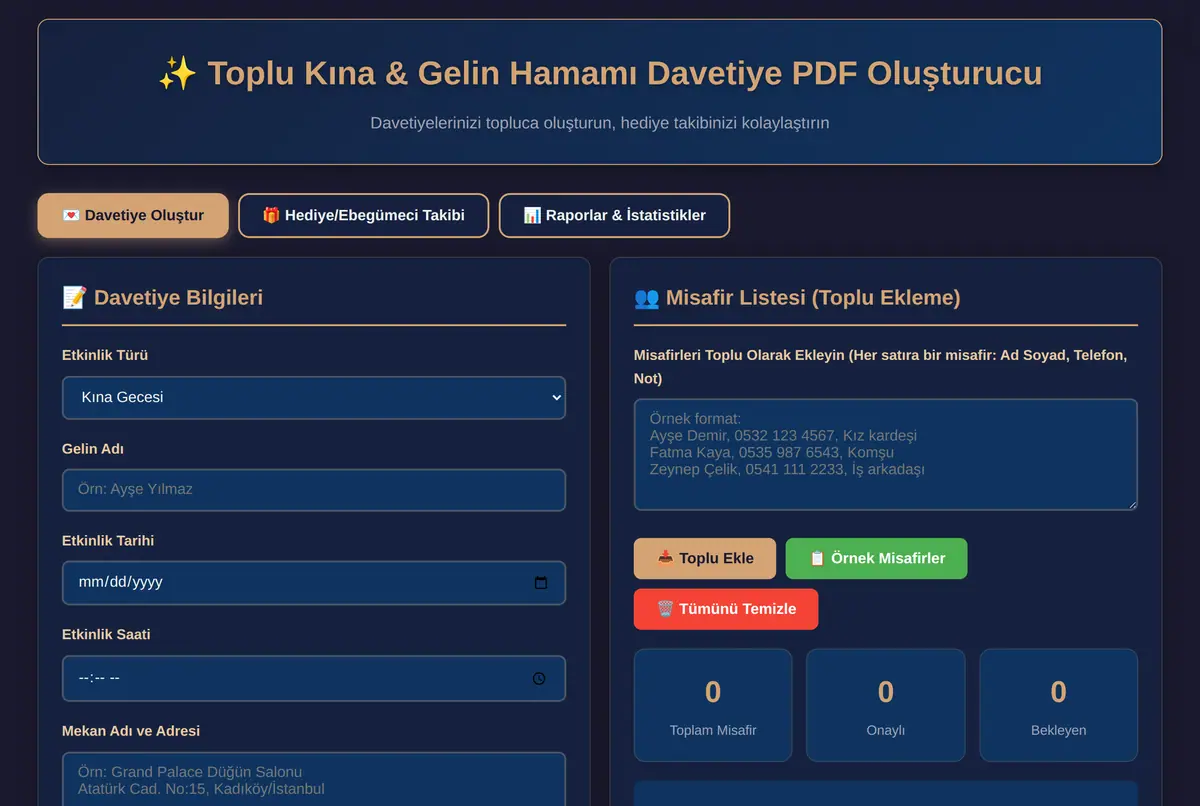
Task: Click the Onaylı counter card
Action: pos(886,705)
